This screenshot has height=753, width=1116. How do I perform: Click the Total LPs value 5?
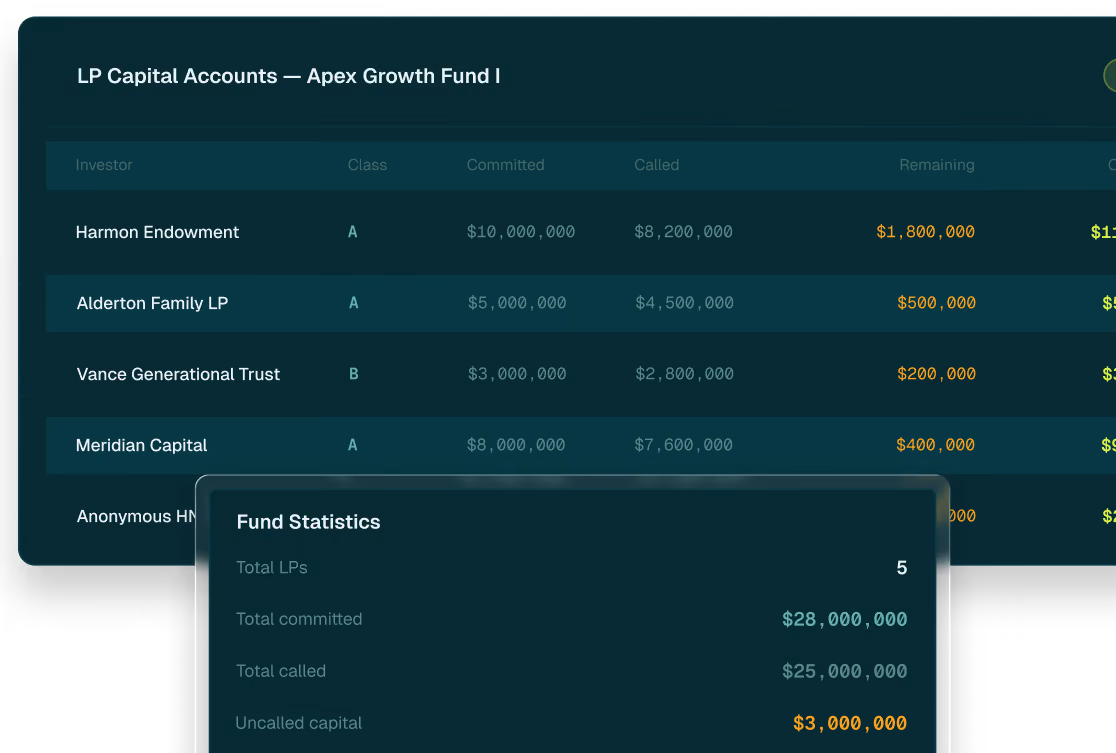click(x=902, y=568)
